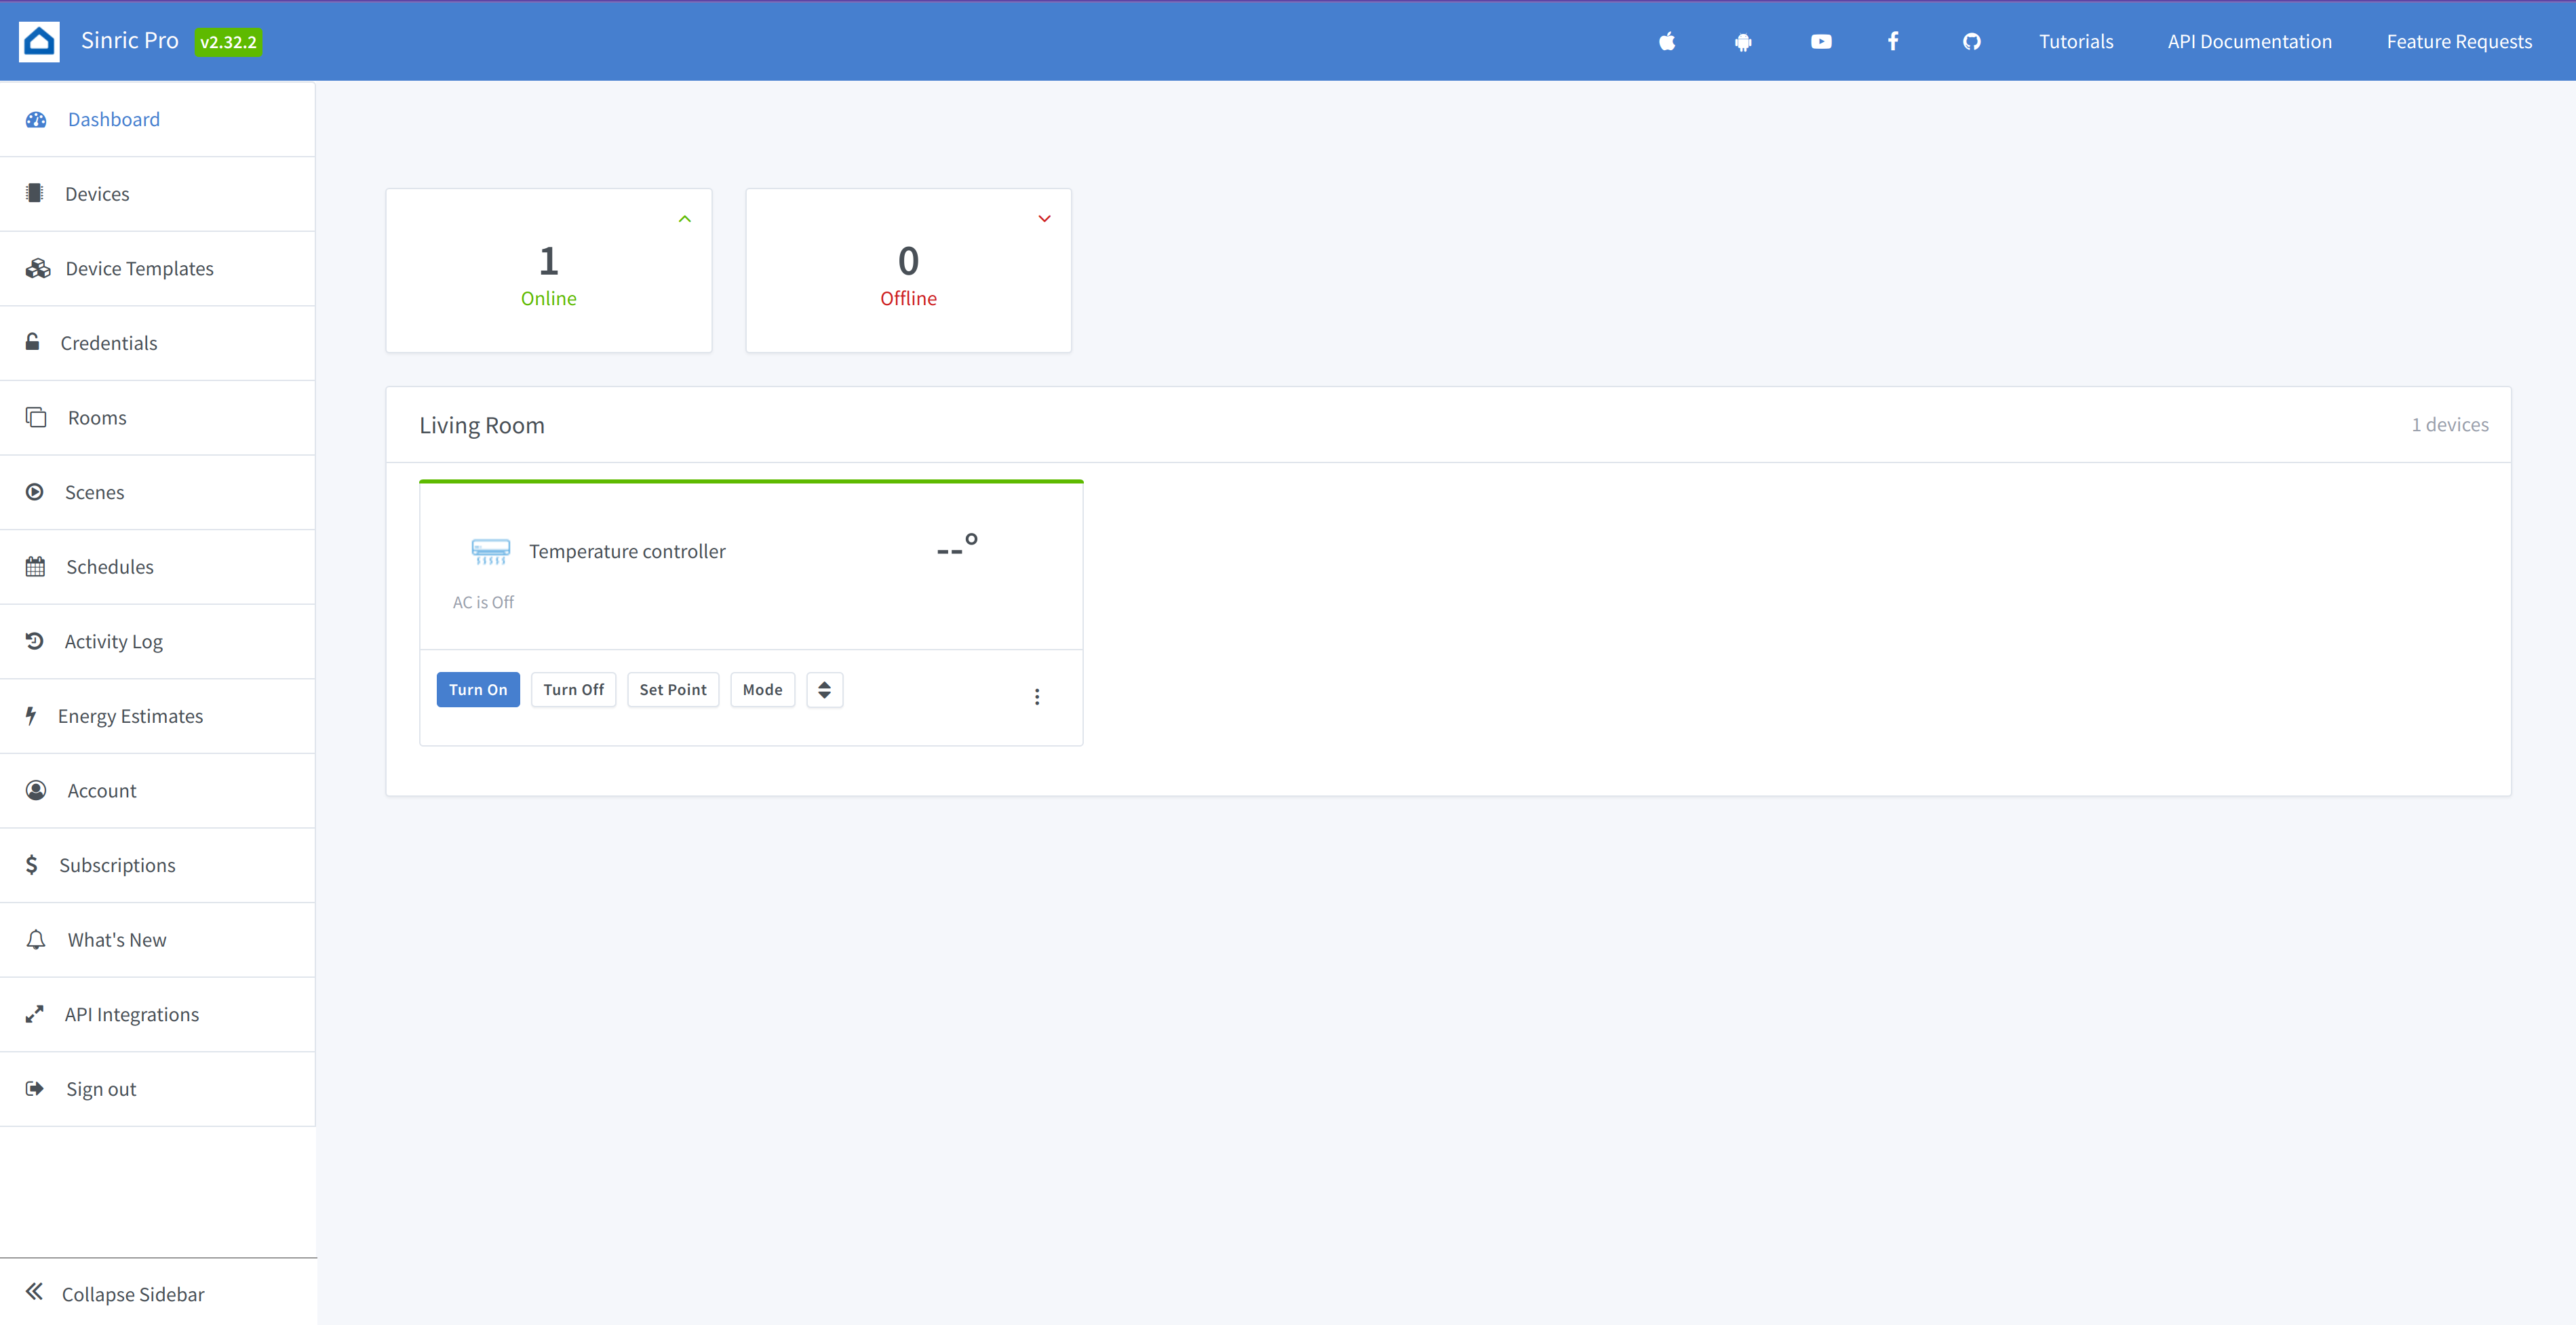Image resolution: width=2576 pixels, height=1325 pixels.
Task: Sign out of Sinric Pro
Action: pyautogui.click(x=158, y=1089)
